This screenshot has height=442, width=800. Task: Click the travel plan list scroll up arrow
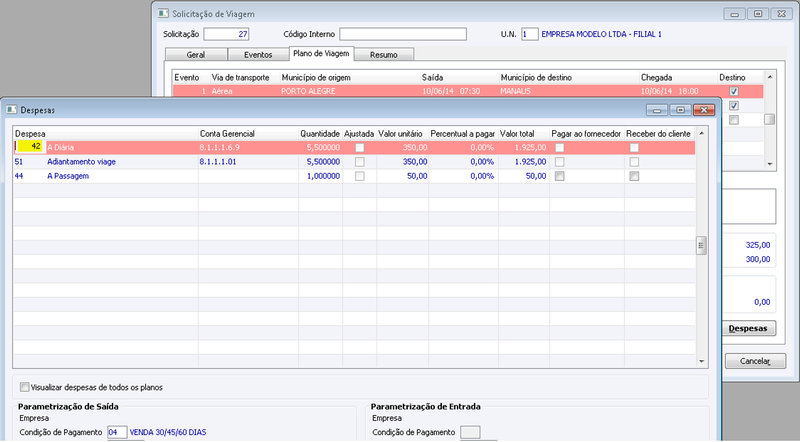tap(769, 77)
